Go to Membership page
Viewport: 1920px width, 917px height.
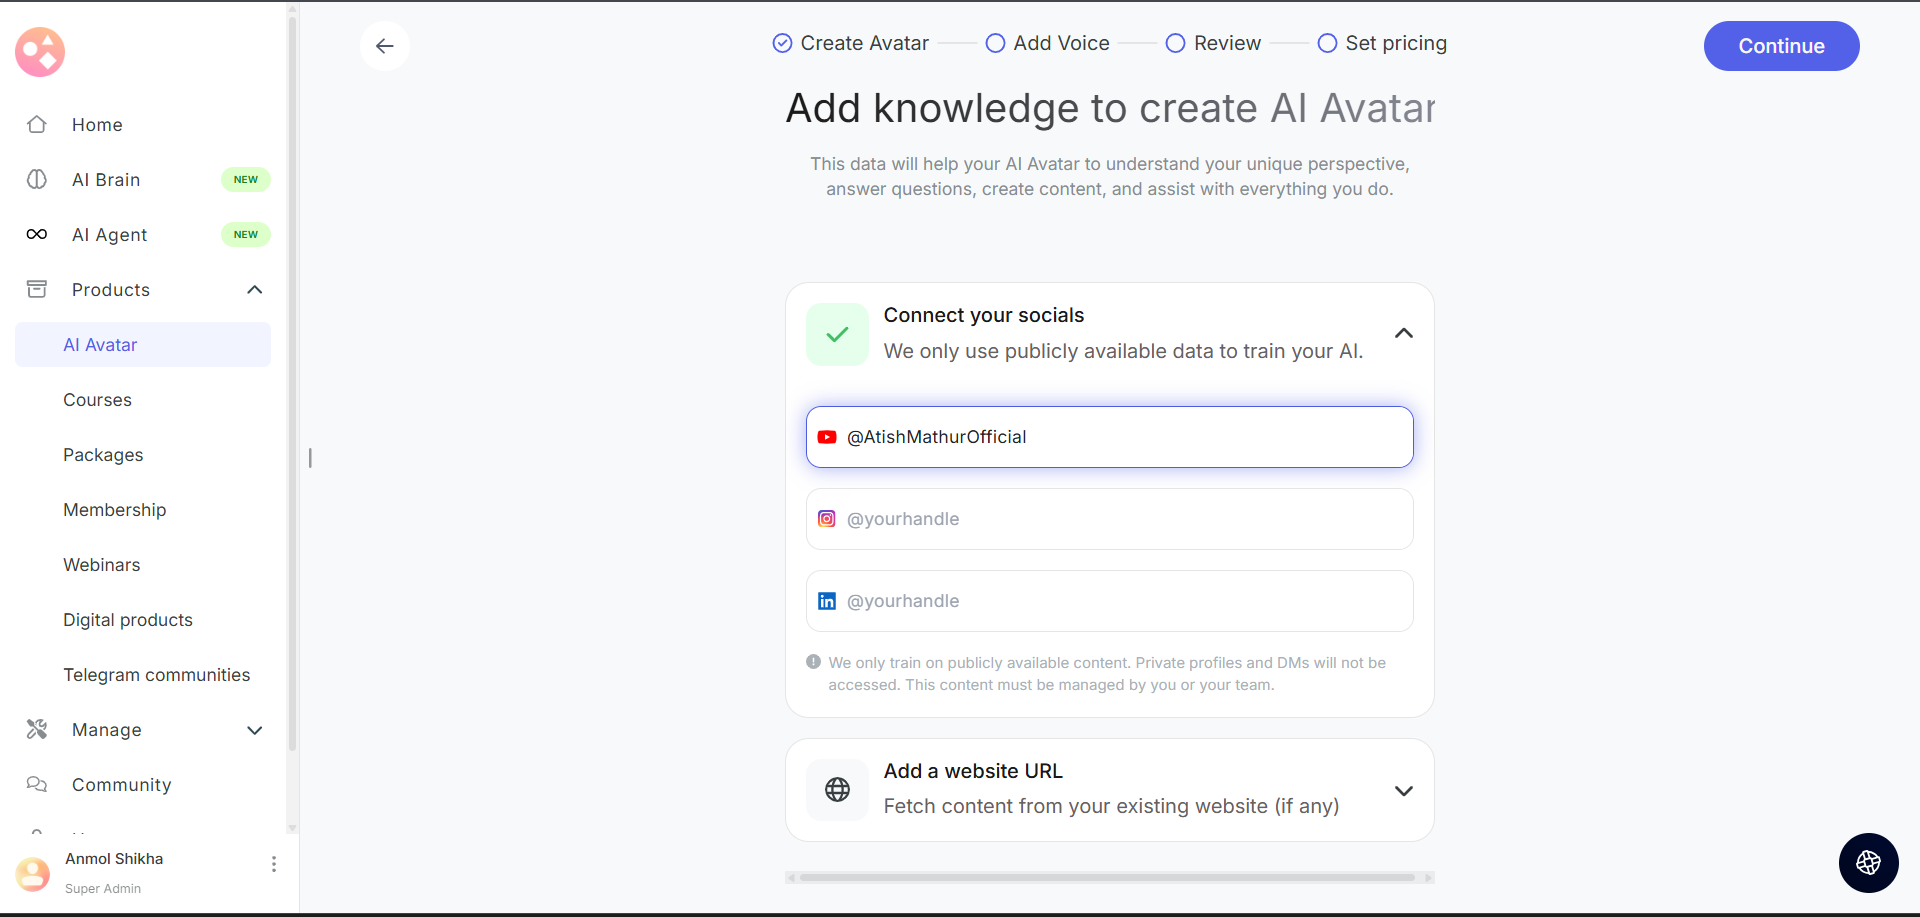(115, 510)
